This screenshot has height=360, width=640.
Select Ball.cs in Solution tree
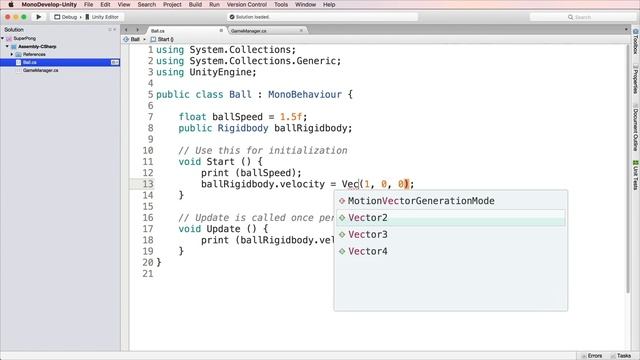click(60, 62)
